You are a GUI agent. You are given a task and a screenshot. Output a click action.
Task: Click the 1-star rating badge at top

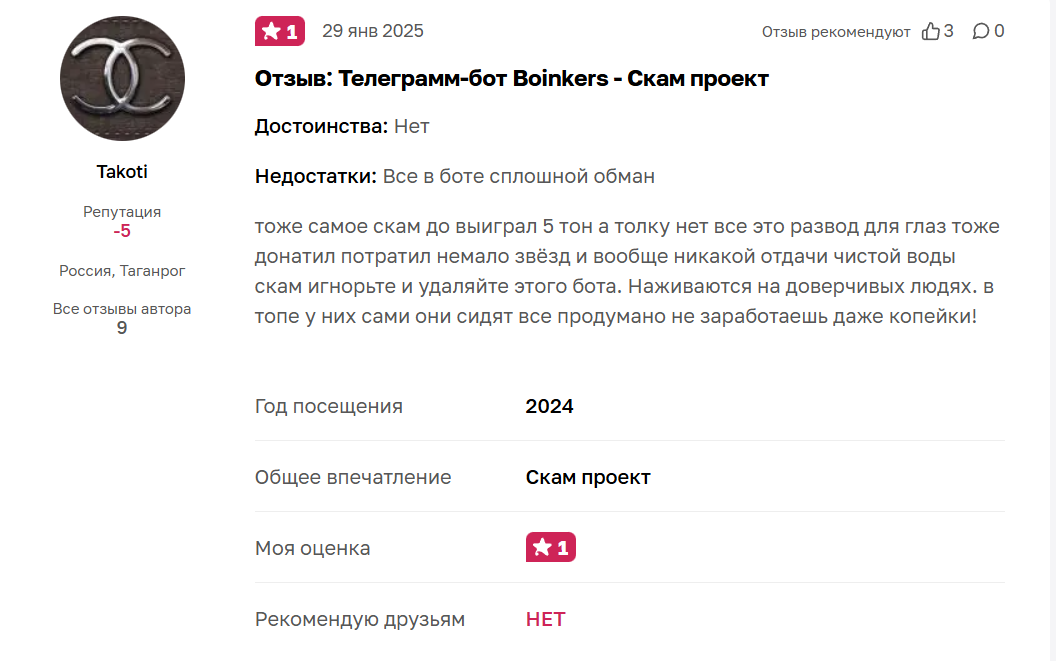point(280,31)
